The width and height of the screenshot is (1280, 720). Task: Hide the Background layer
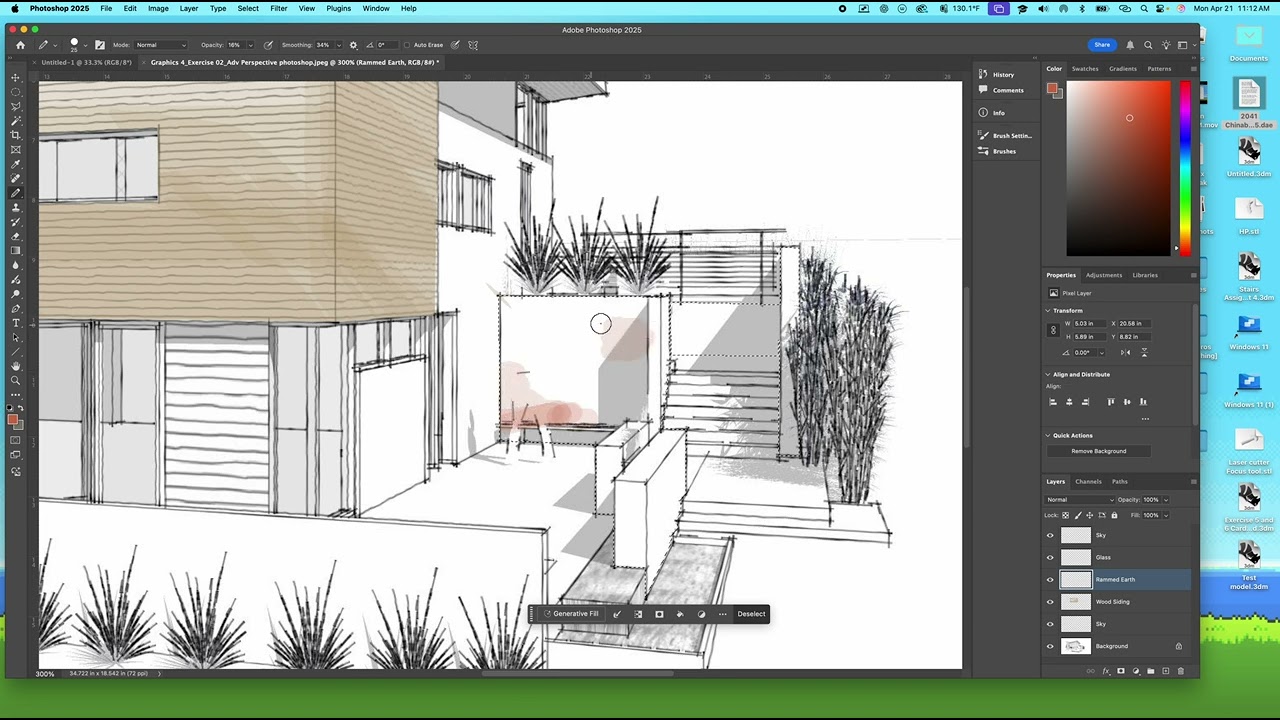click(1050, 646)
